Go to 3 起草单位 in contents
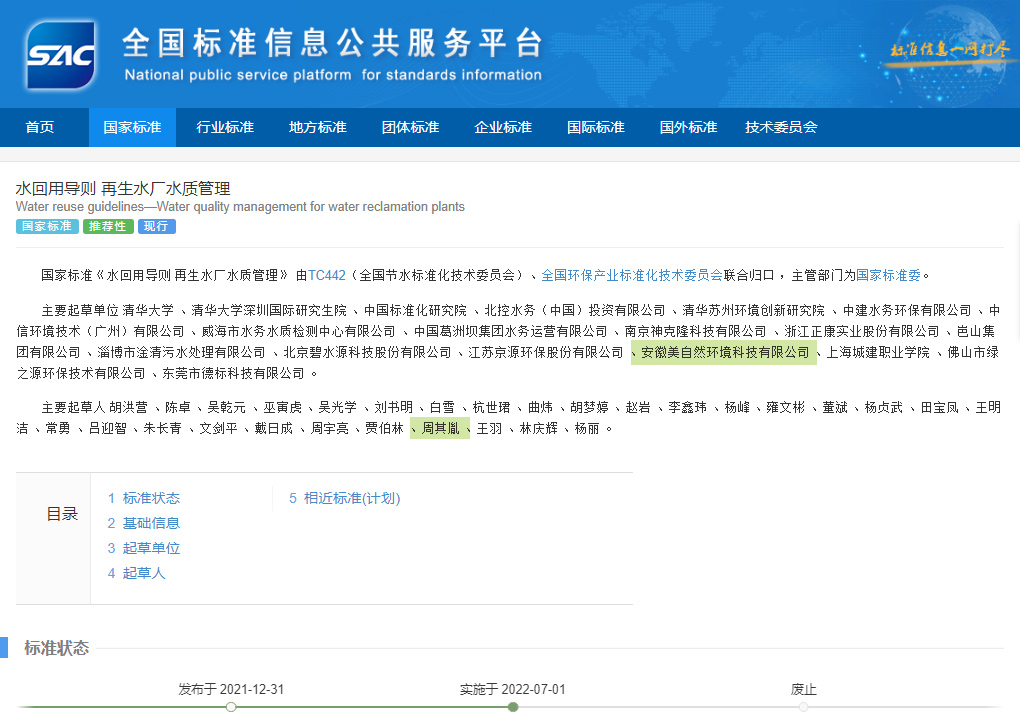 pos(144,548)
